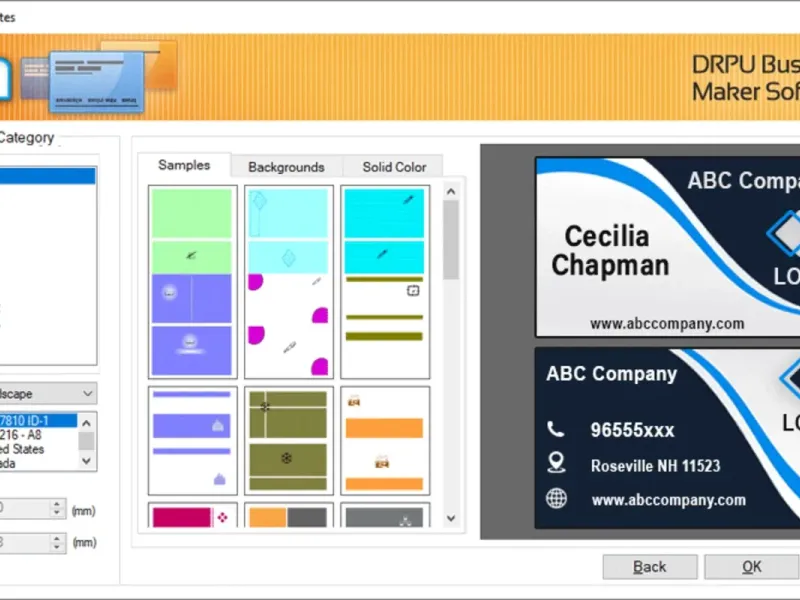Decrease the lower (mm) dimension stepper

57,547
